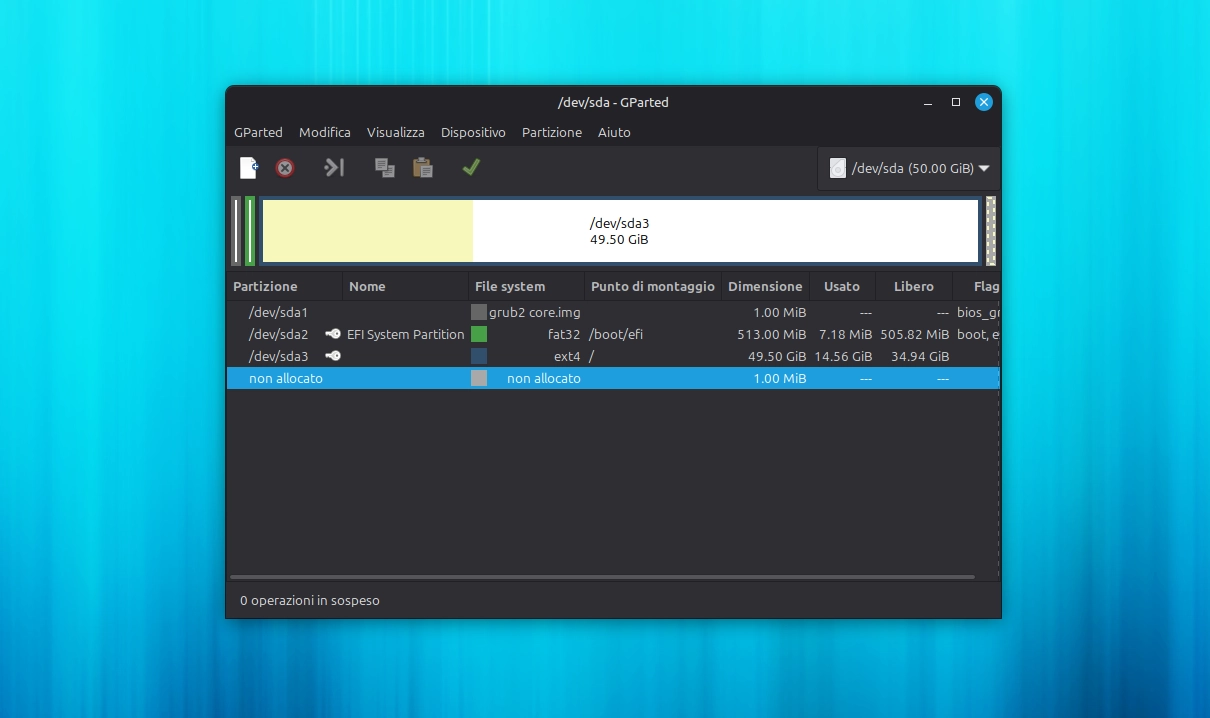Screen dimensions: 1210x718
Task: Open the /dev/sda device dropdown
Action: tap(985, 168)
